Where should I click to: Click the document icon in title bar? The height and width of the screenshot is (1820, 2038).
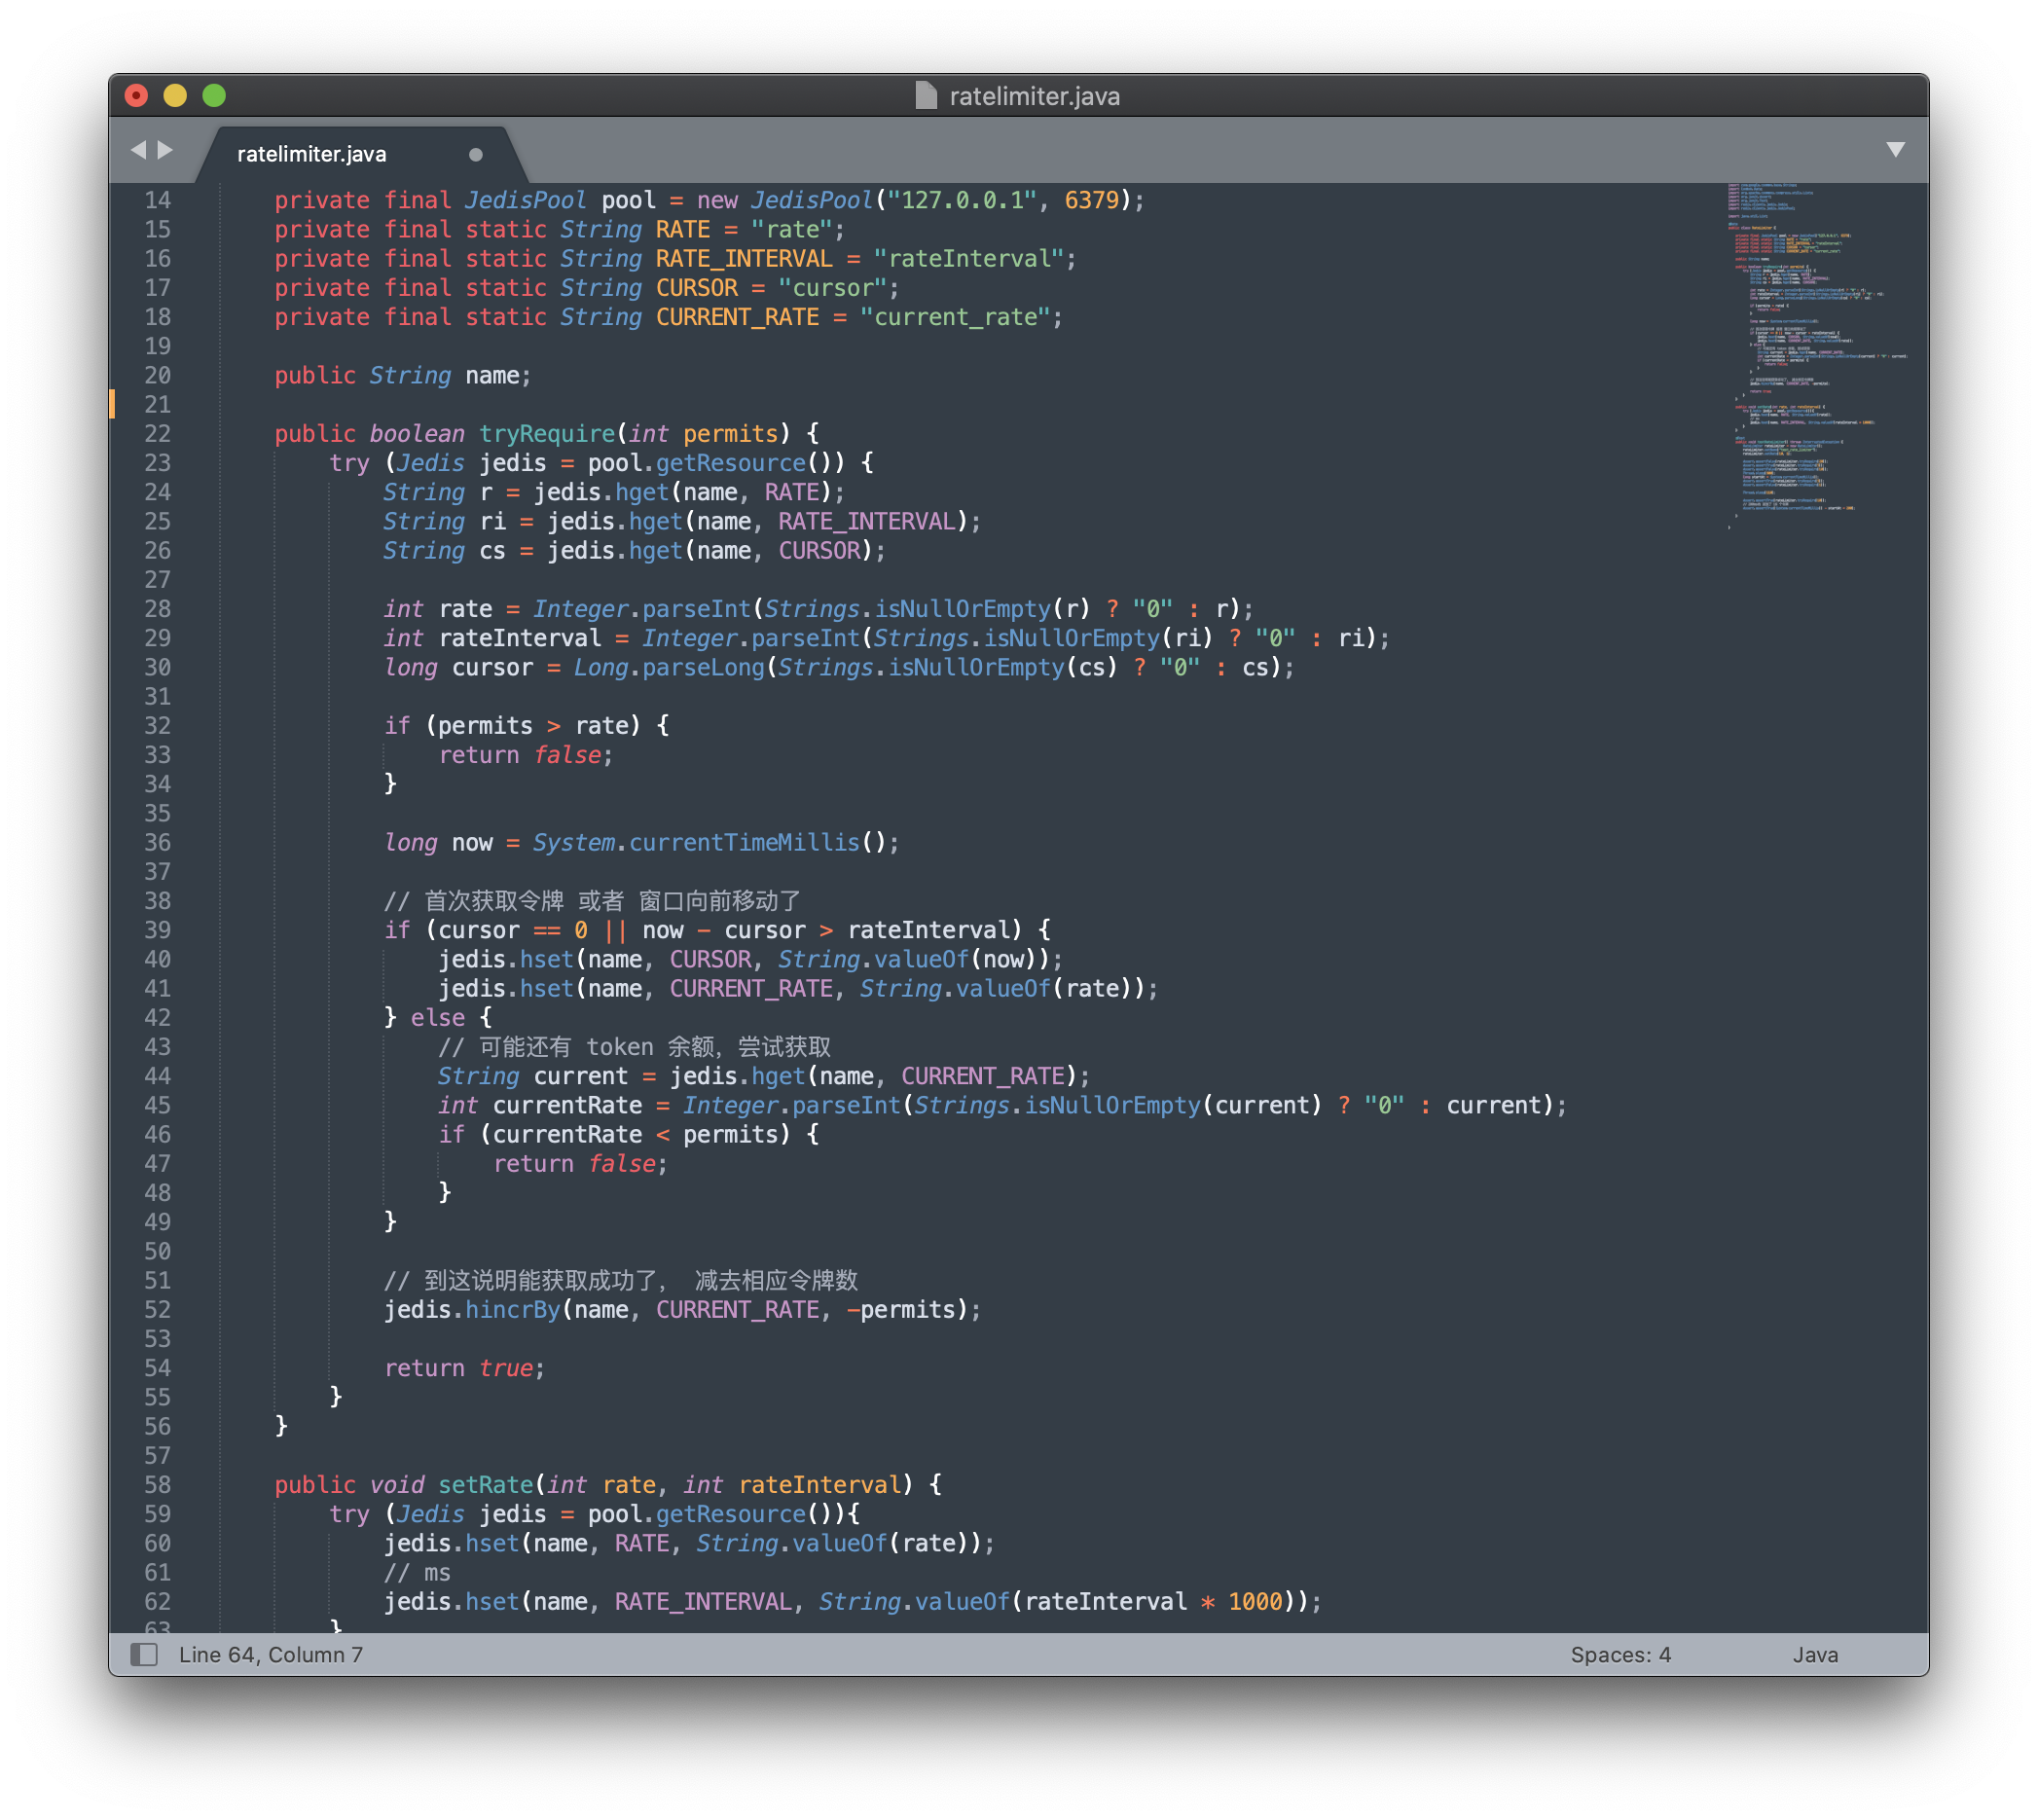926,96
